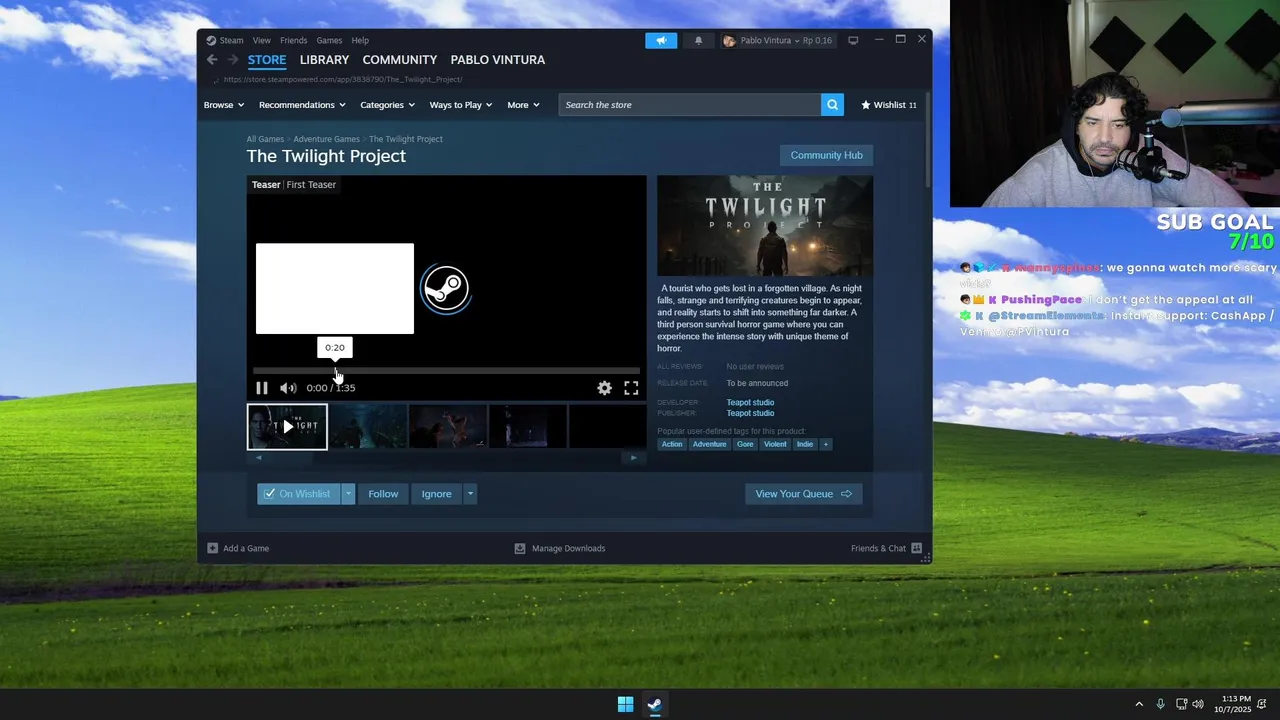Click the Steam announcements megaphone icon
The image size is (1280, 720).
661,40
